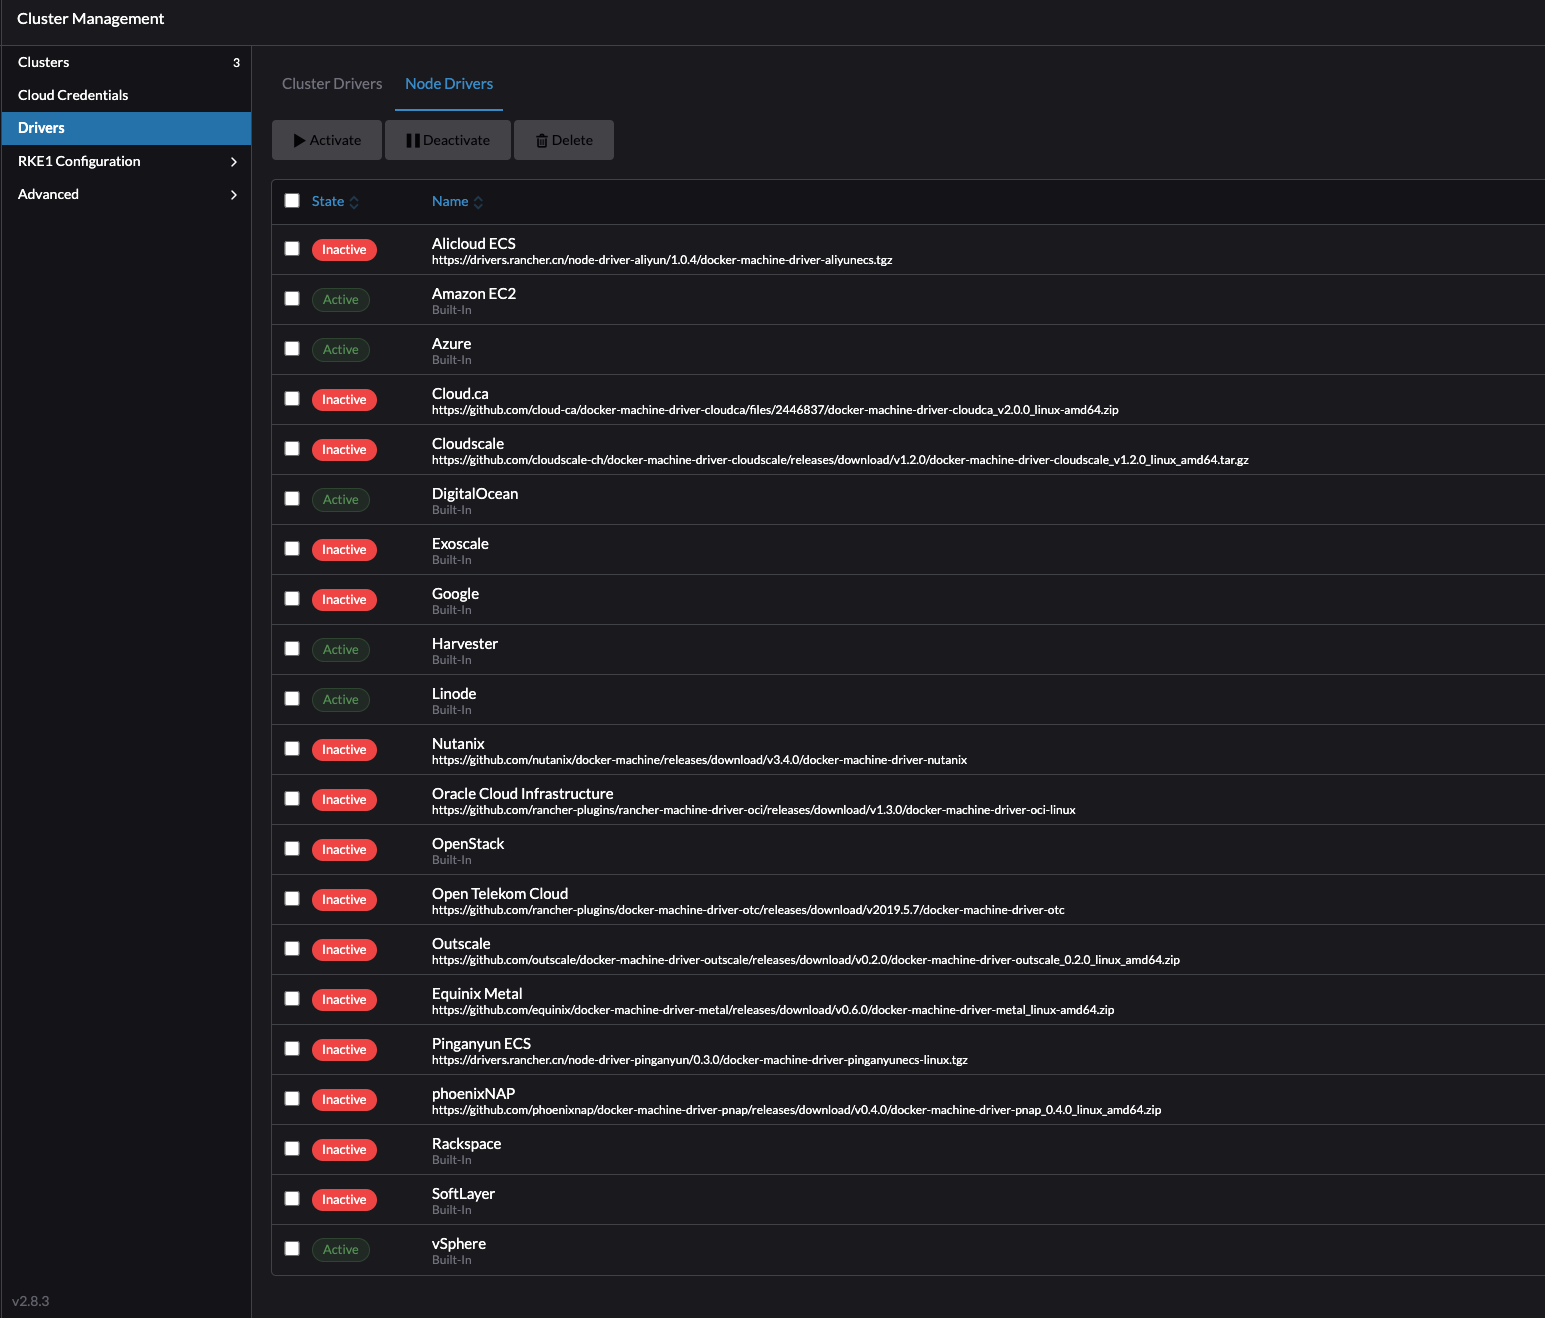Check the Exoscale row checkbox
This screenshot has height=1318, width=1545.
292,548
